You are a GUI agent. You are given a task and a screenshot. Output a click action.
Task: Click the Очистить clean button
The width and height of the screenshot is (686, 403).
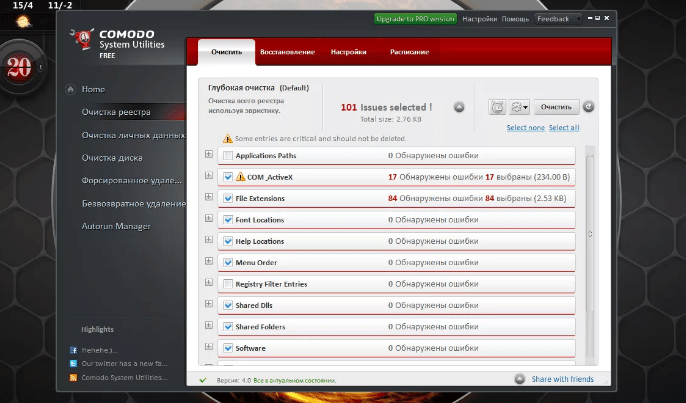tap(556, 107)
